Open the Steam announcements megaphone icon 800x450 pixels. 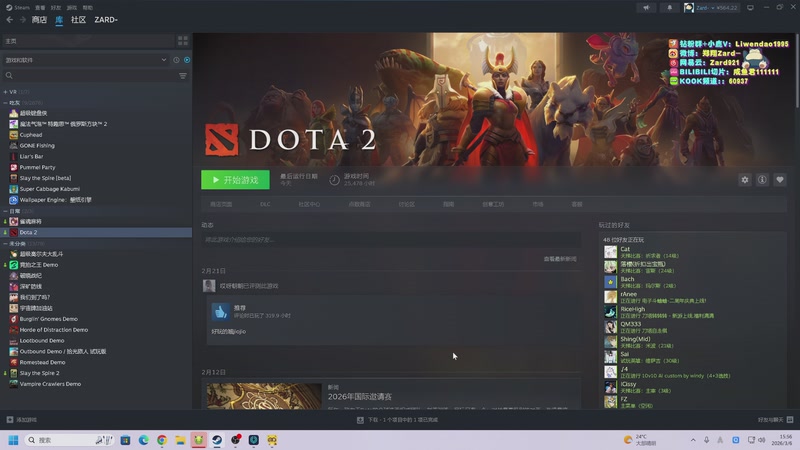[646, 8]
